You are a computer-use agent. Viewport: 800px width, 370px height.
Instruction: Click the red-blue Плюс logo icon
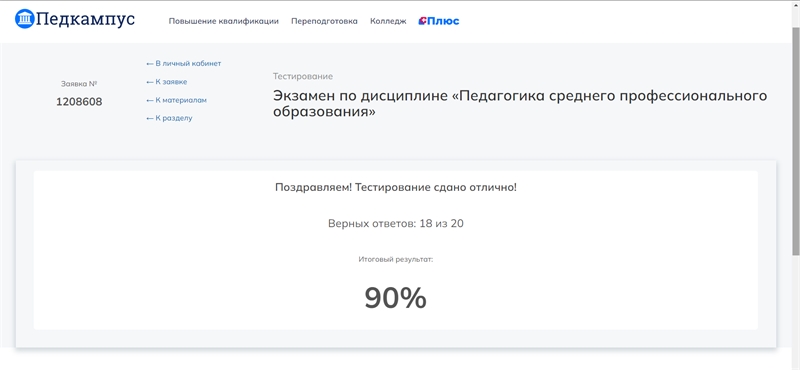tap(422, 21)
